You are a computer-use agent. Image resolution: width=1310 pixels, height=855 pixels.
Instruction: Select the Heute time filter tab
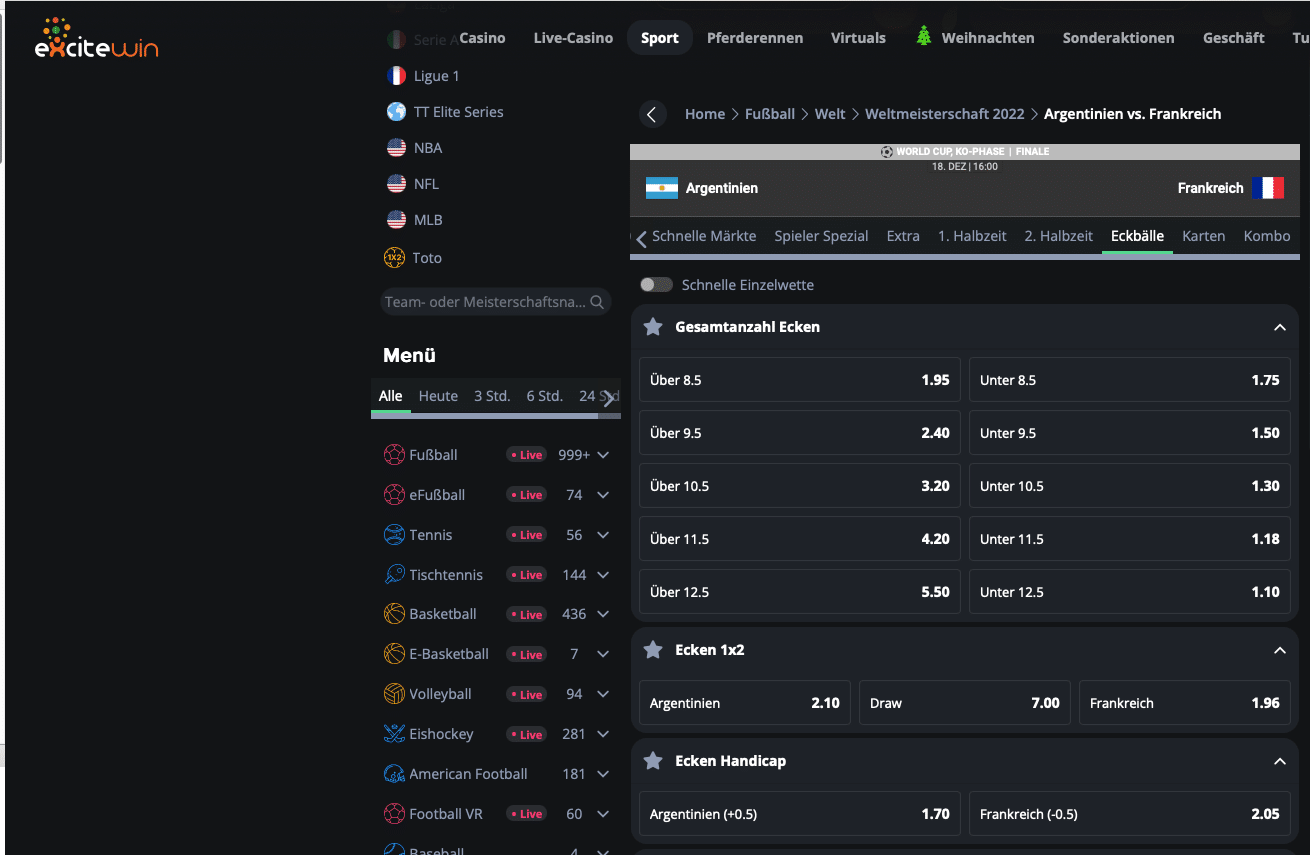(x=438, y=396)
